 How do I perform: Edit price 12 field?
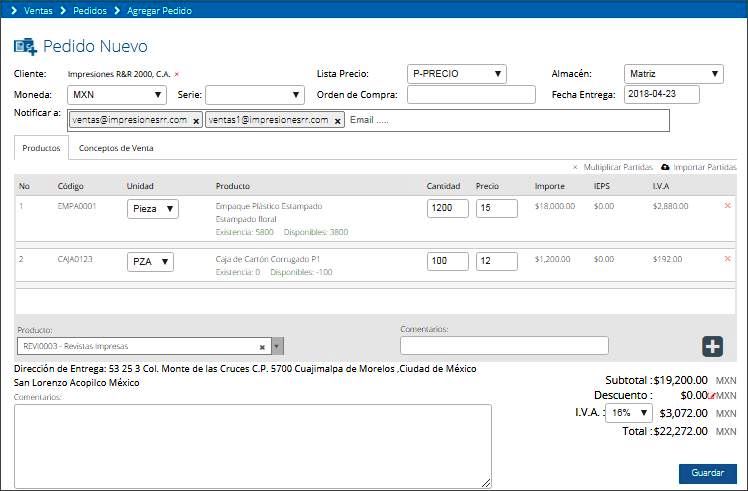pos(497,261)
